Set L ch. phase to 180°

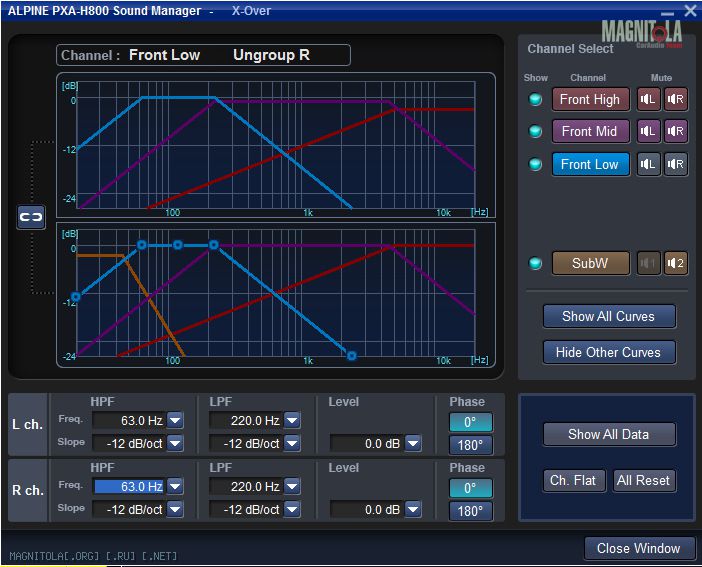coord(470,445)
